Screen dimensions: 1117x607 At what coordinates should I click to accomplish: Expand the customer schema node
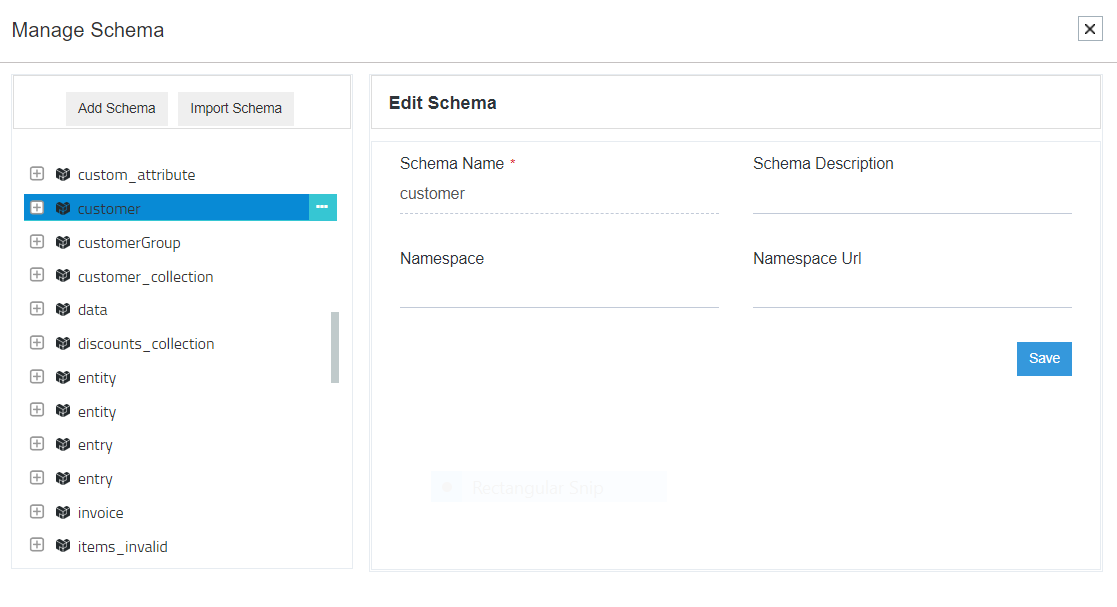[37, 208]
